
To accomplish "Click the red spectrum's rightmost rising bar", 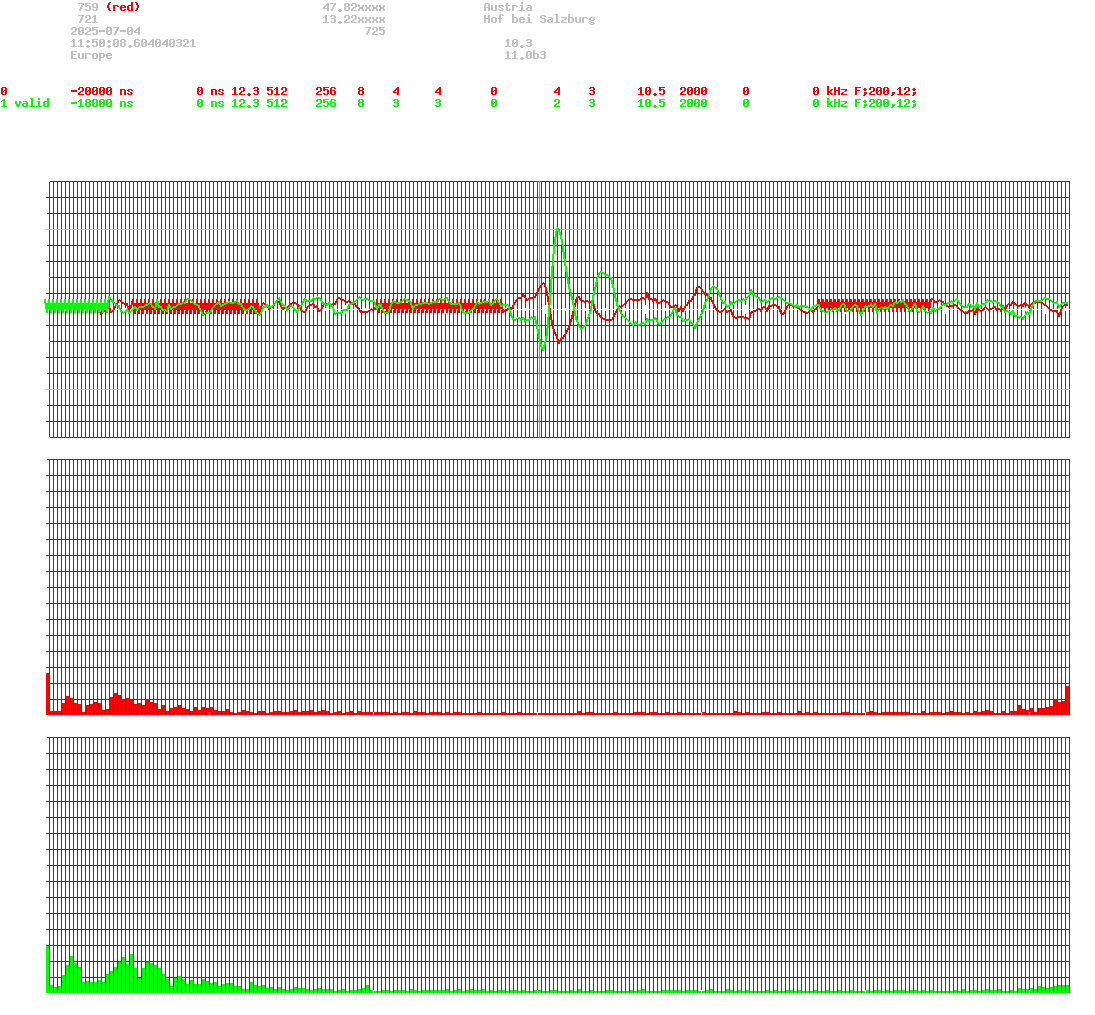I will click(1068, 700).
